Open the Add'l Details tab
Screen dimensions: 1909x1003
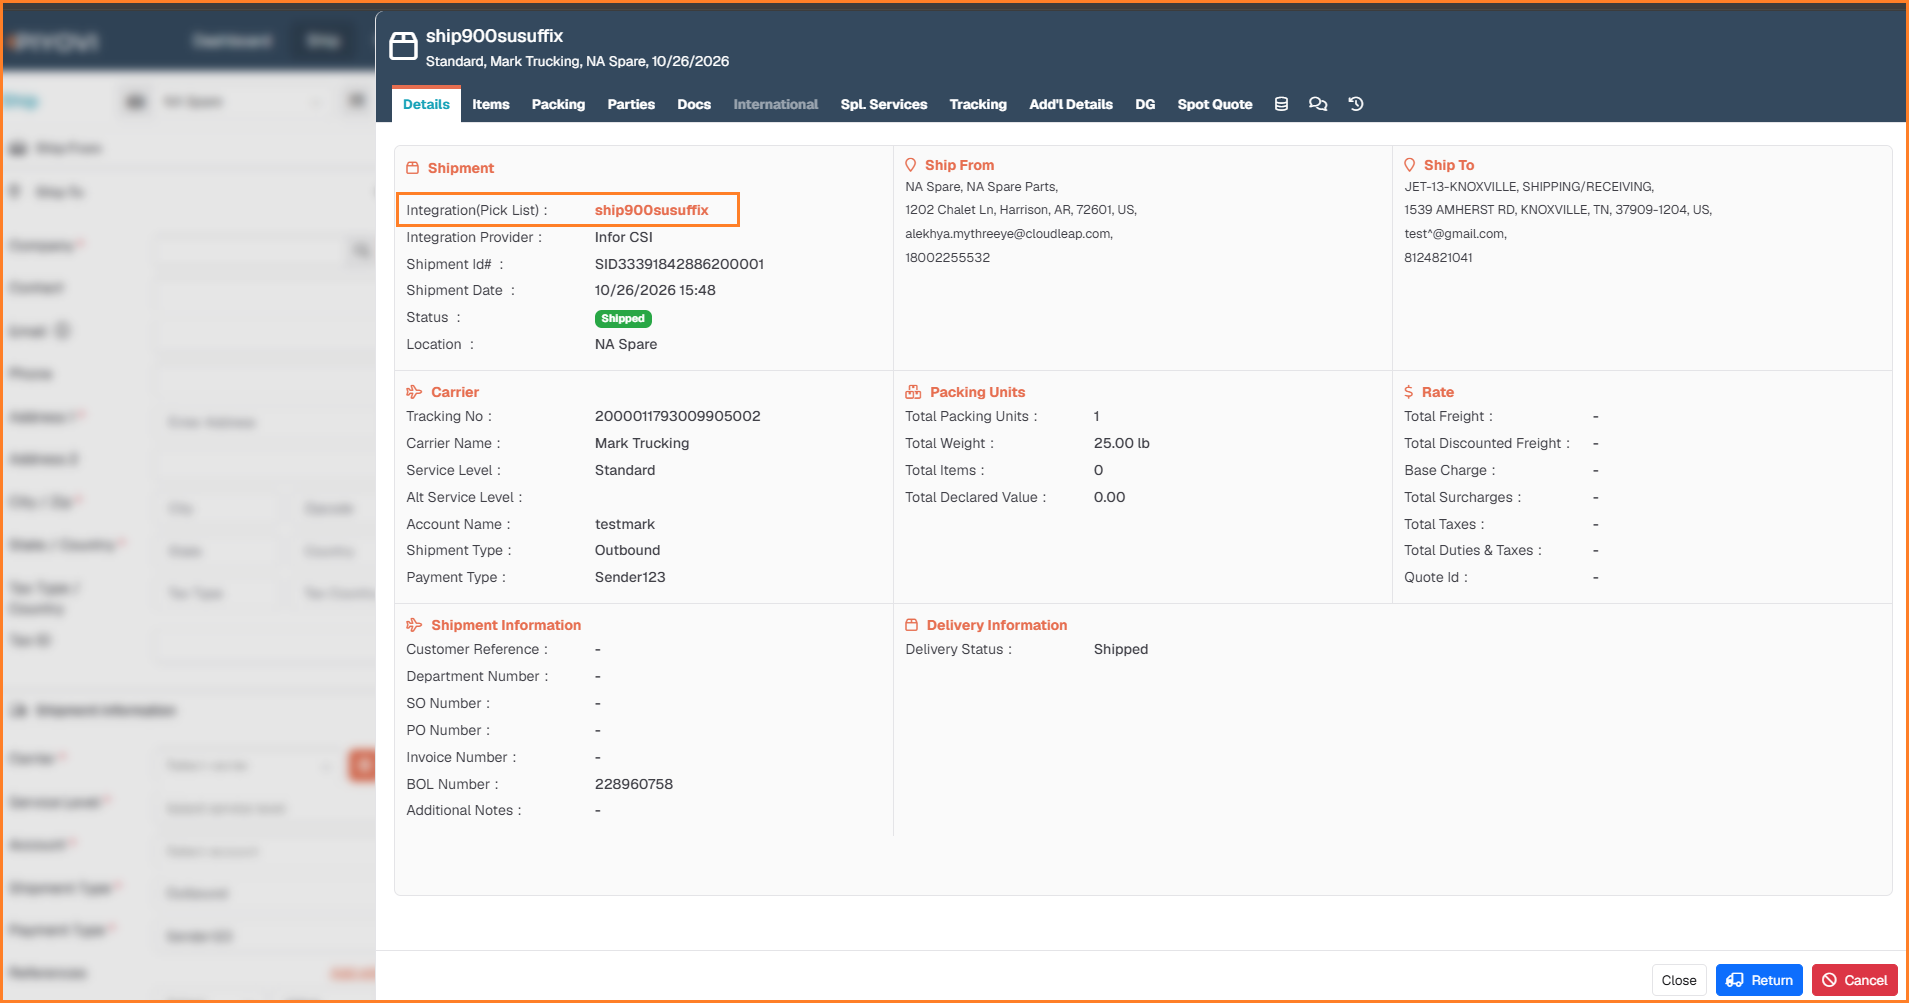tap(1071, 104)
